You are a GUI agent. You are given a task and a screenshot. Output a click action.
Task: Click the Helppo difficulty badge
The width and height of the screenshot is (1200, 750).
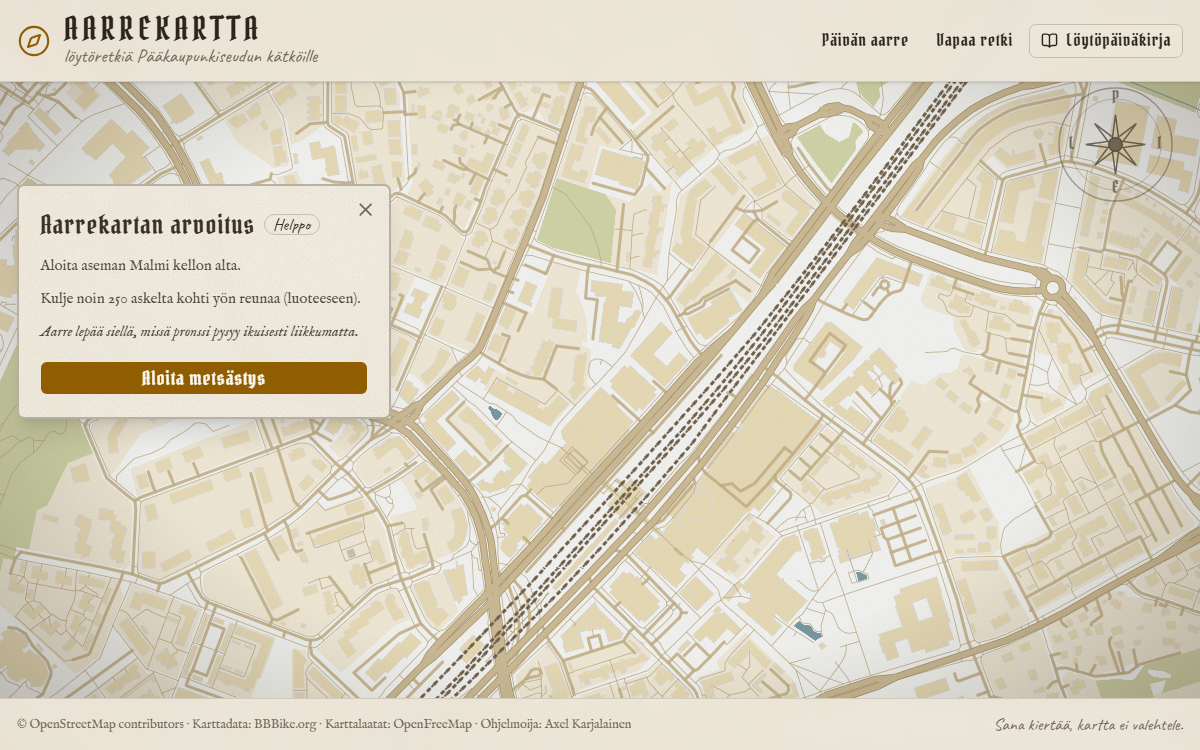pyautogui.click(x=292, y=225)
